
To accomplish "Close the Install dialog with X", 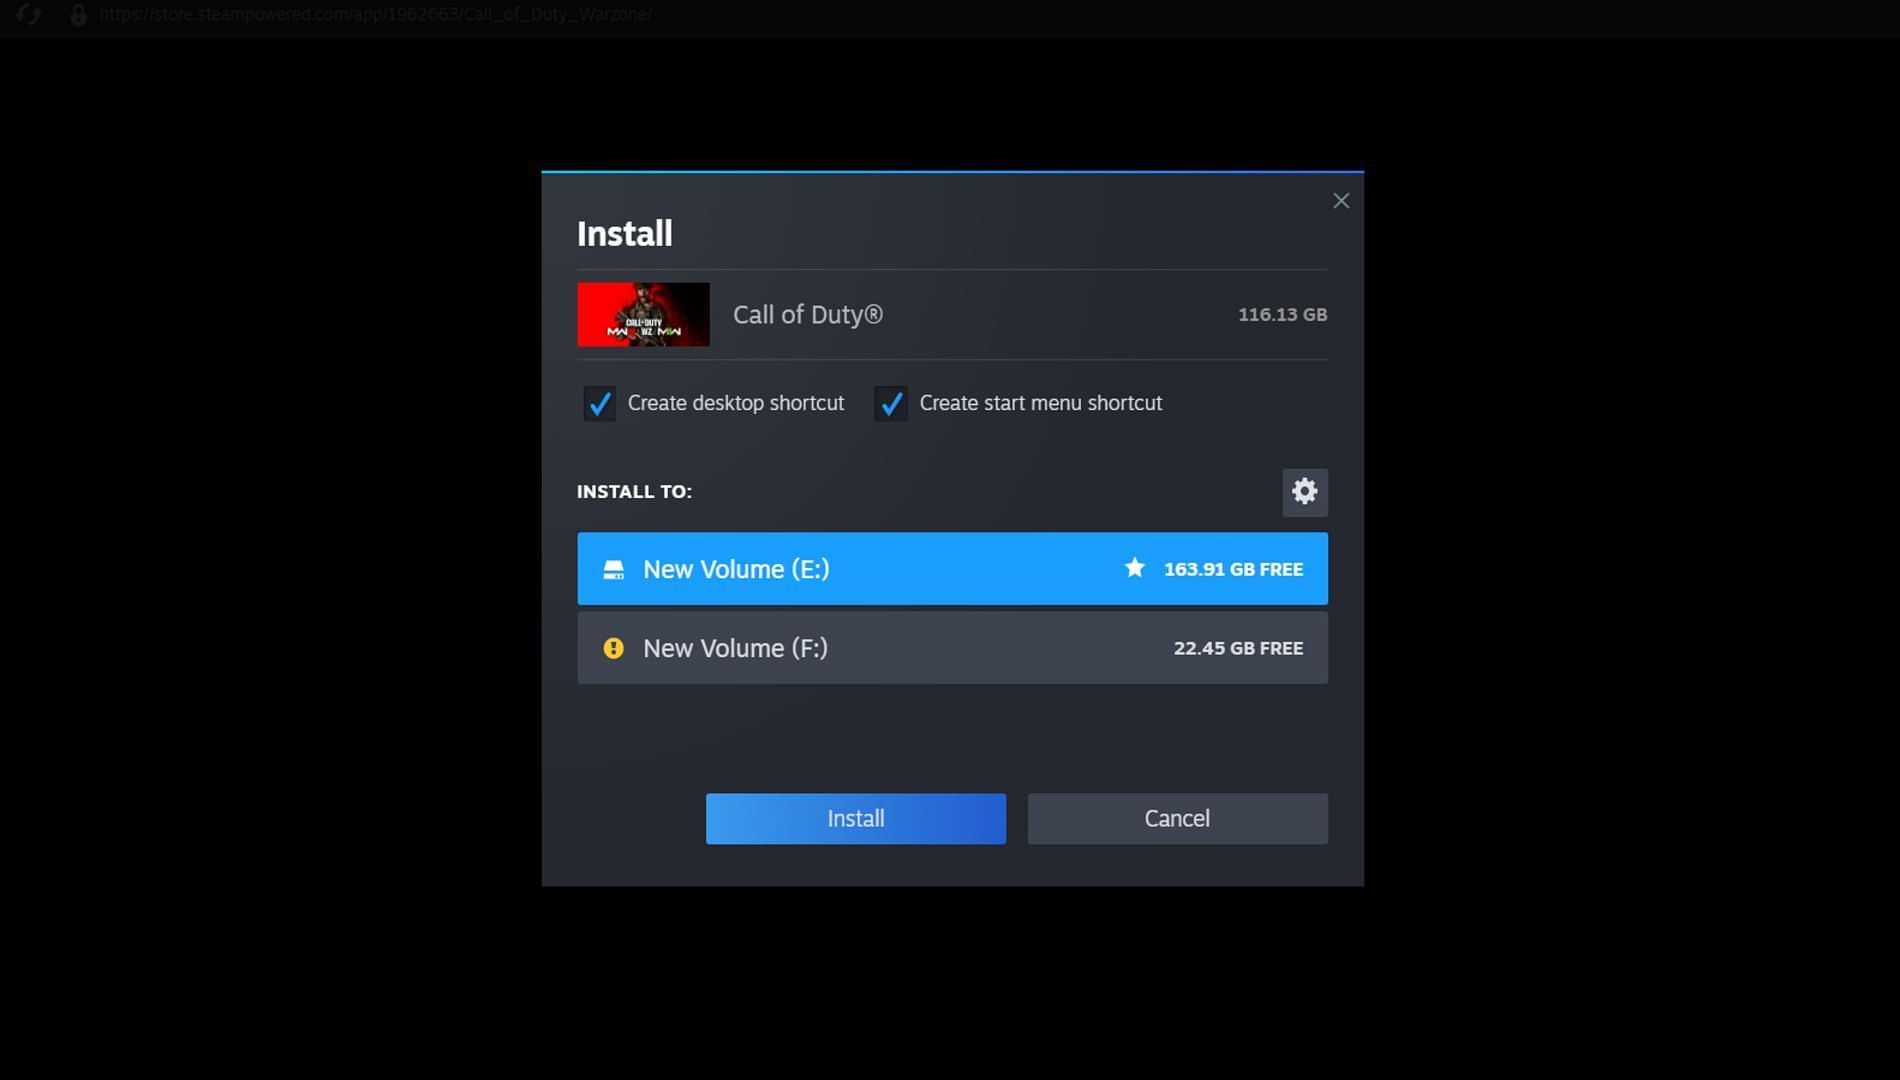I will click(x=1341, y=201).
